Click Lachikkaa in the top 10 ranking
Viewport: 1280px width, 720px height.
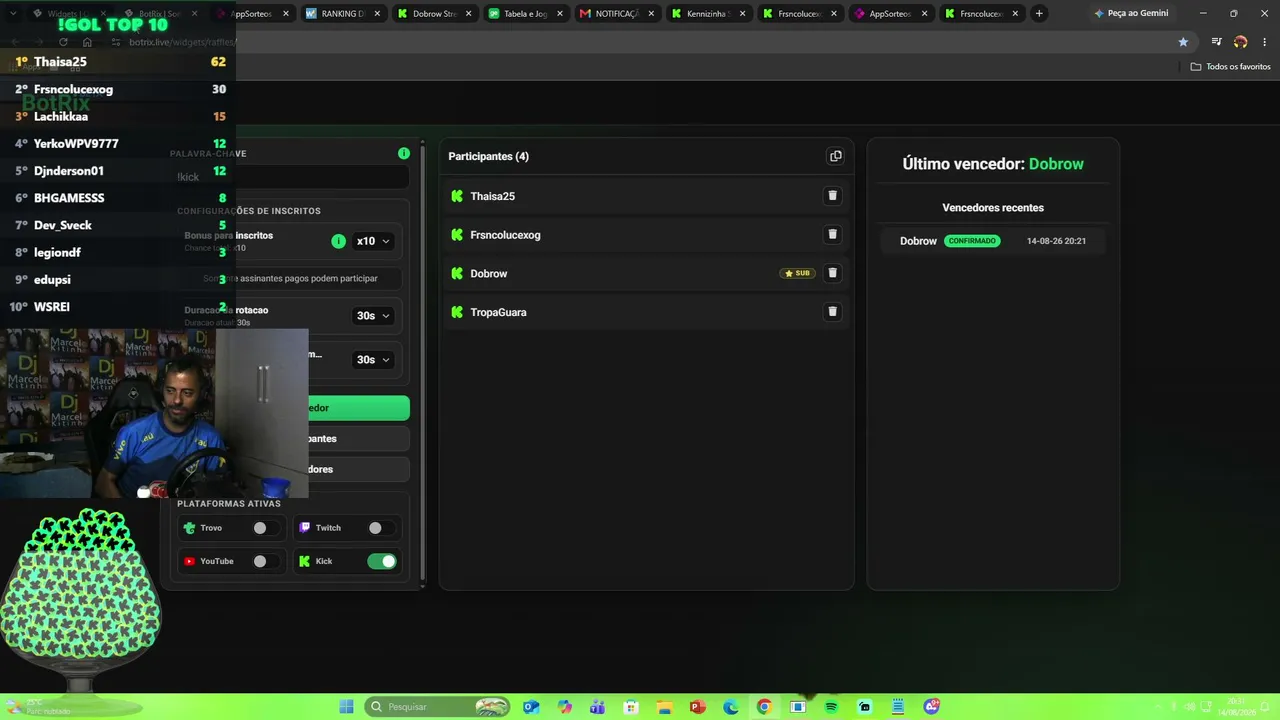(x=61, y=117)
